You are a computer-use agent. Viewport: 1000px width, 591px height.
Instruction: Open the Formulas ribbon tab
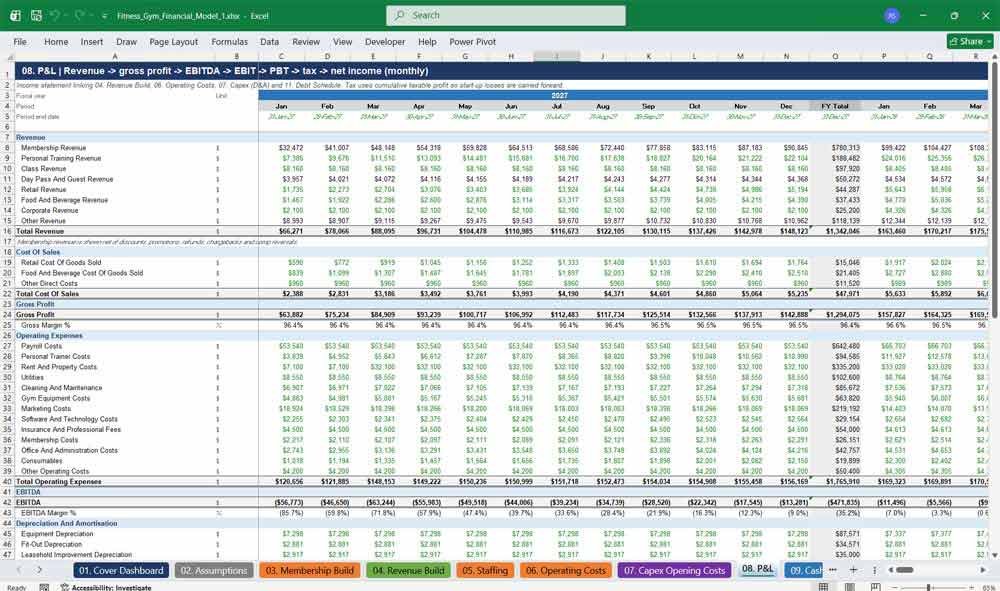(x=230, y=41)
